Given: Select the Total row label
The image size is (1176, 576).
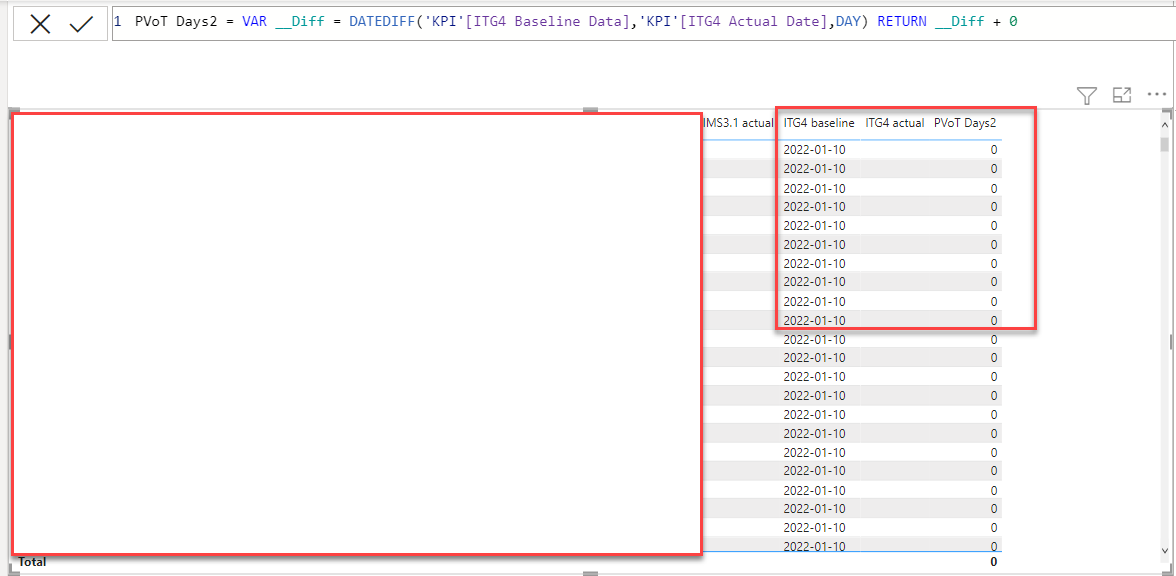Looking at the screenshot, I should (32, 561).
